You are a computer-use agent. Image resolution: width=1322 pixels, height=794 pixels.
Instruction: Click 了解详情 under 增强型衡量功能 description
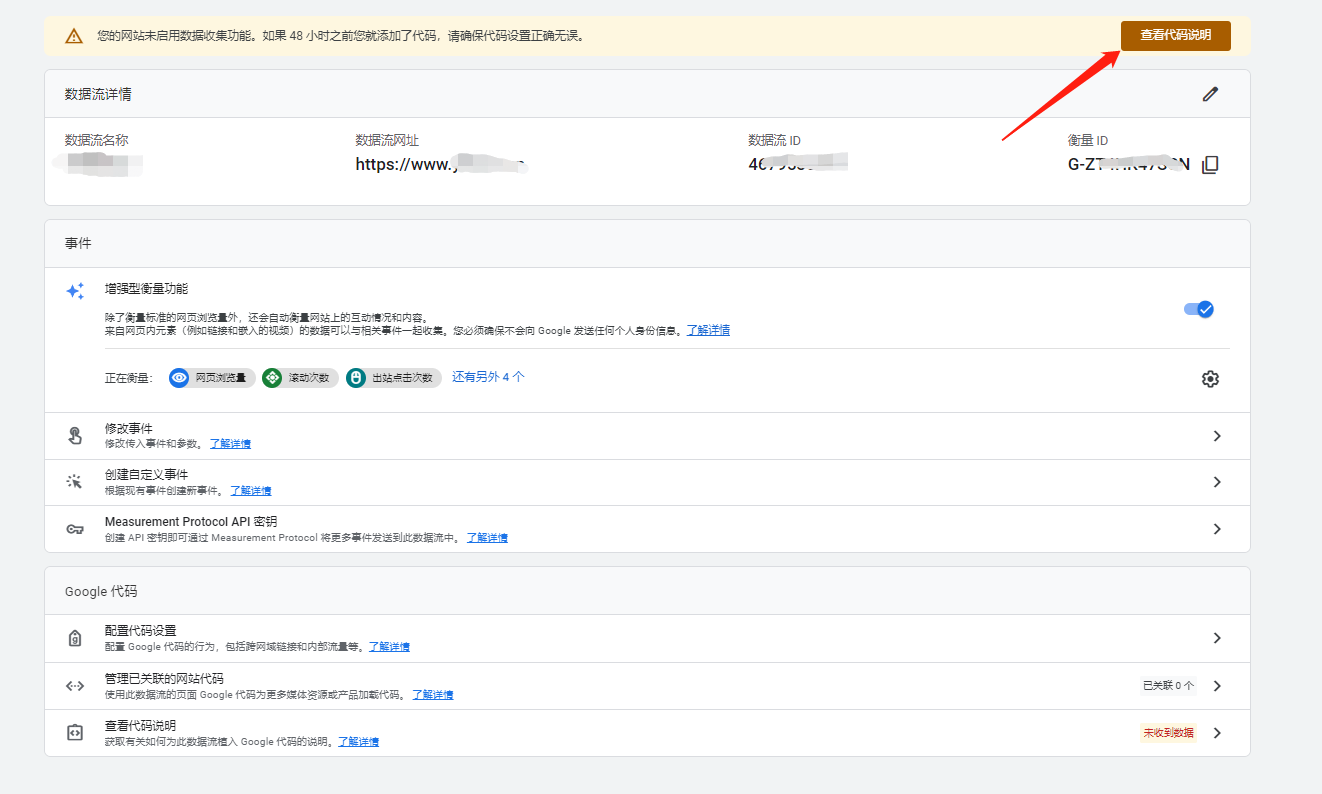pyautogui.click(x=708, y=330)
